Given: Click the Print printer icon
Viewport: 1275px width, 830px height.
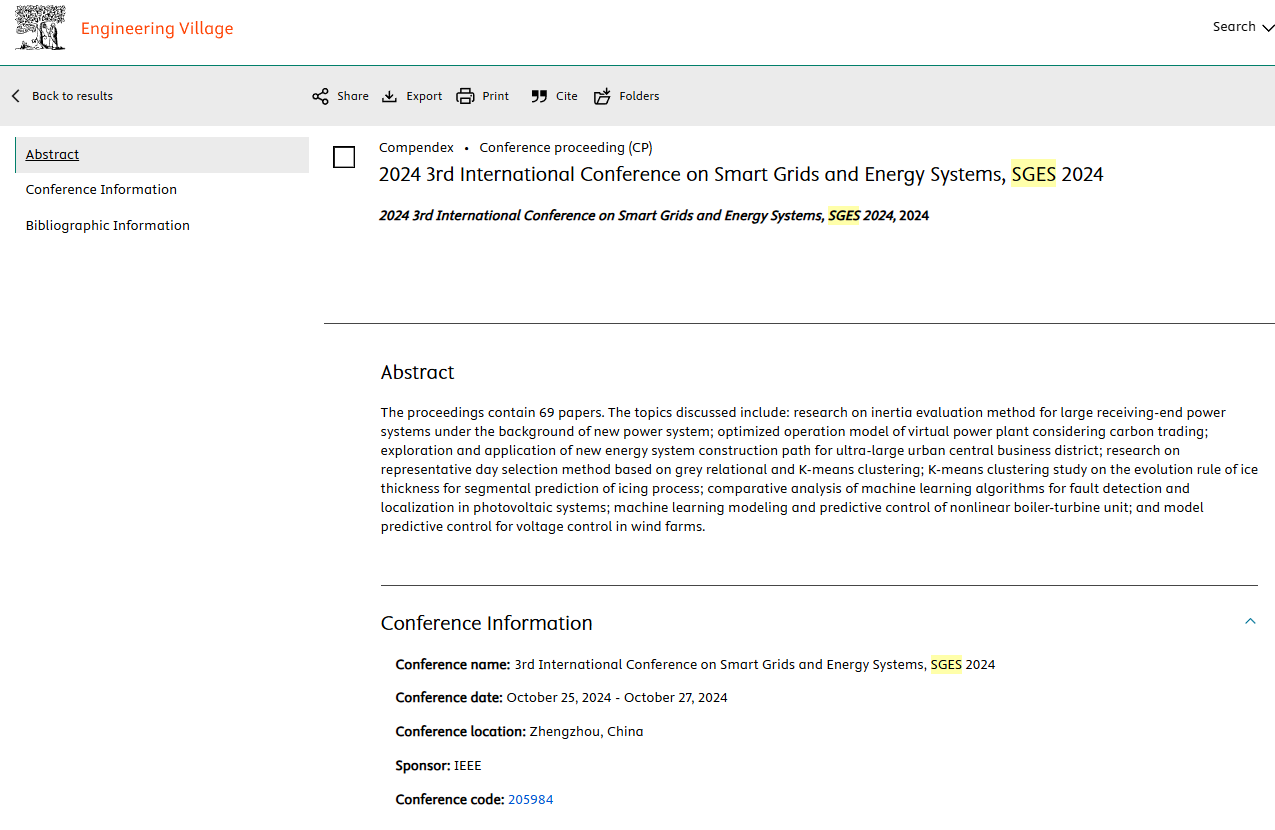Looking at the screenshot, I should coord(465,96).
